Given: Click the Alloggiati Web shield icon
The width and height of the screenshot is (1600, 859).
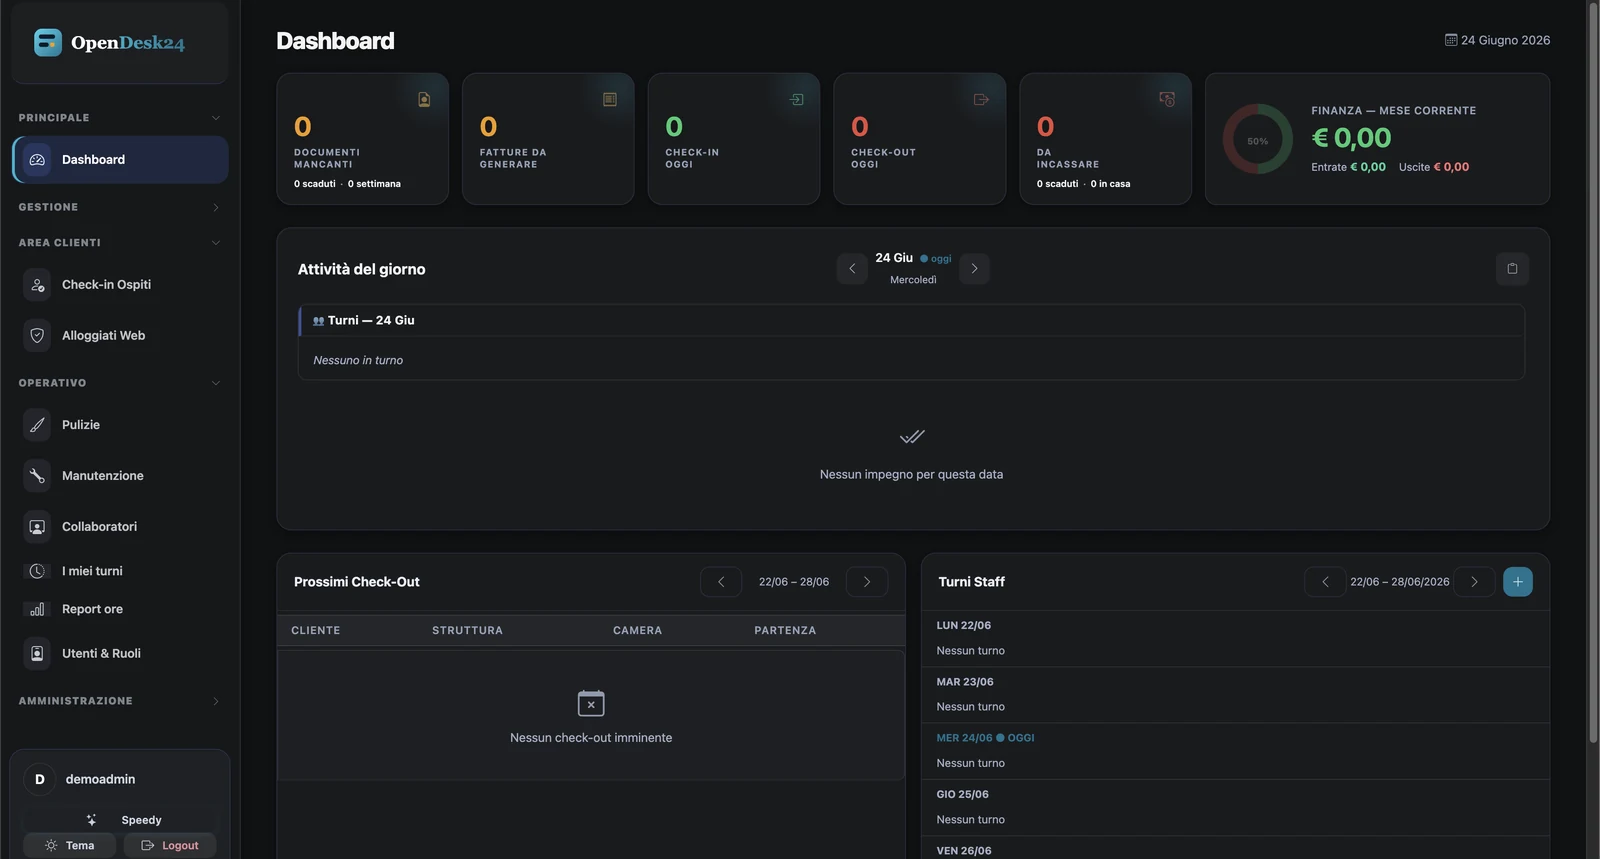Looking at the screenshot, I should [x=37, y=336].
